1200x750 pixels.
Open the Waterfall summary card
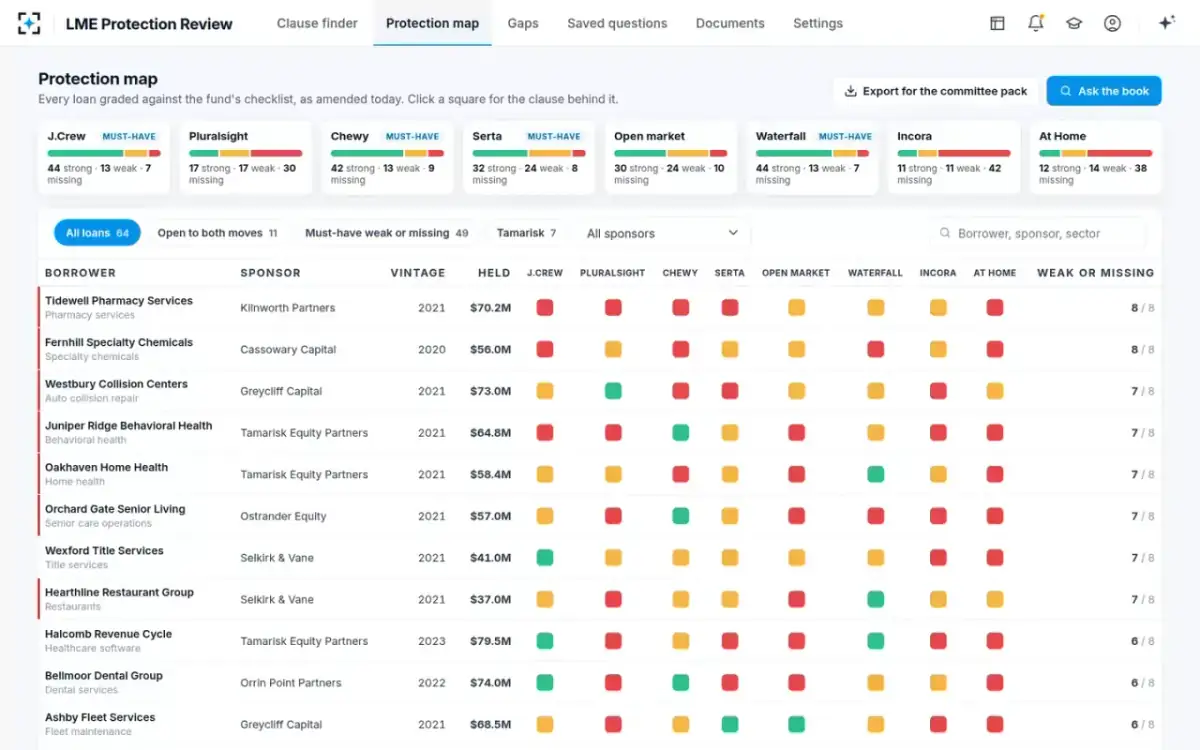[x=813, y=158]
